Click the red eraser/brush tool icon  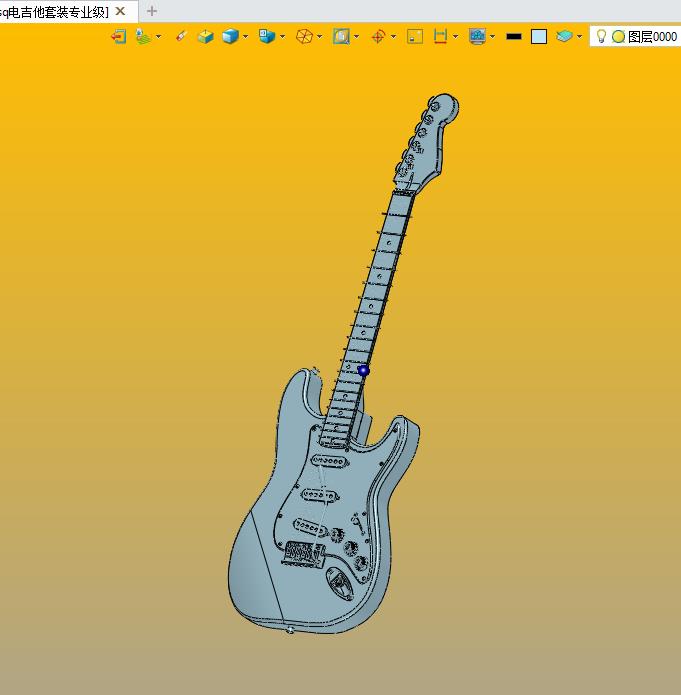(181, 36)
